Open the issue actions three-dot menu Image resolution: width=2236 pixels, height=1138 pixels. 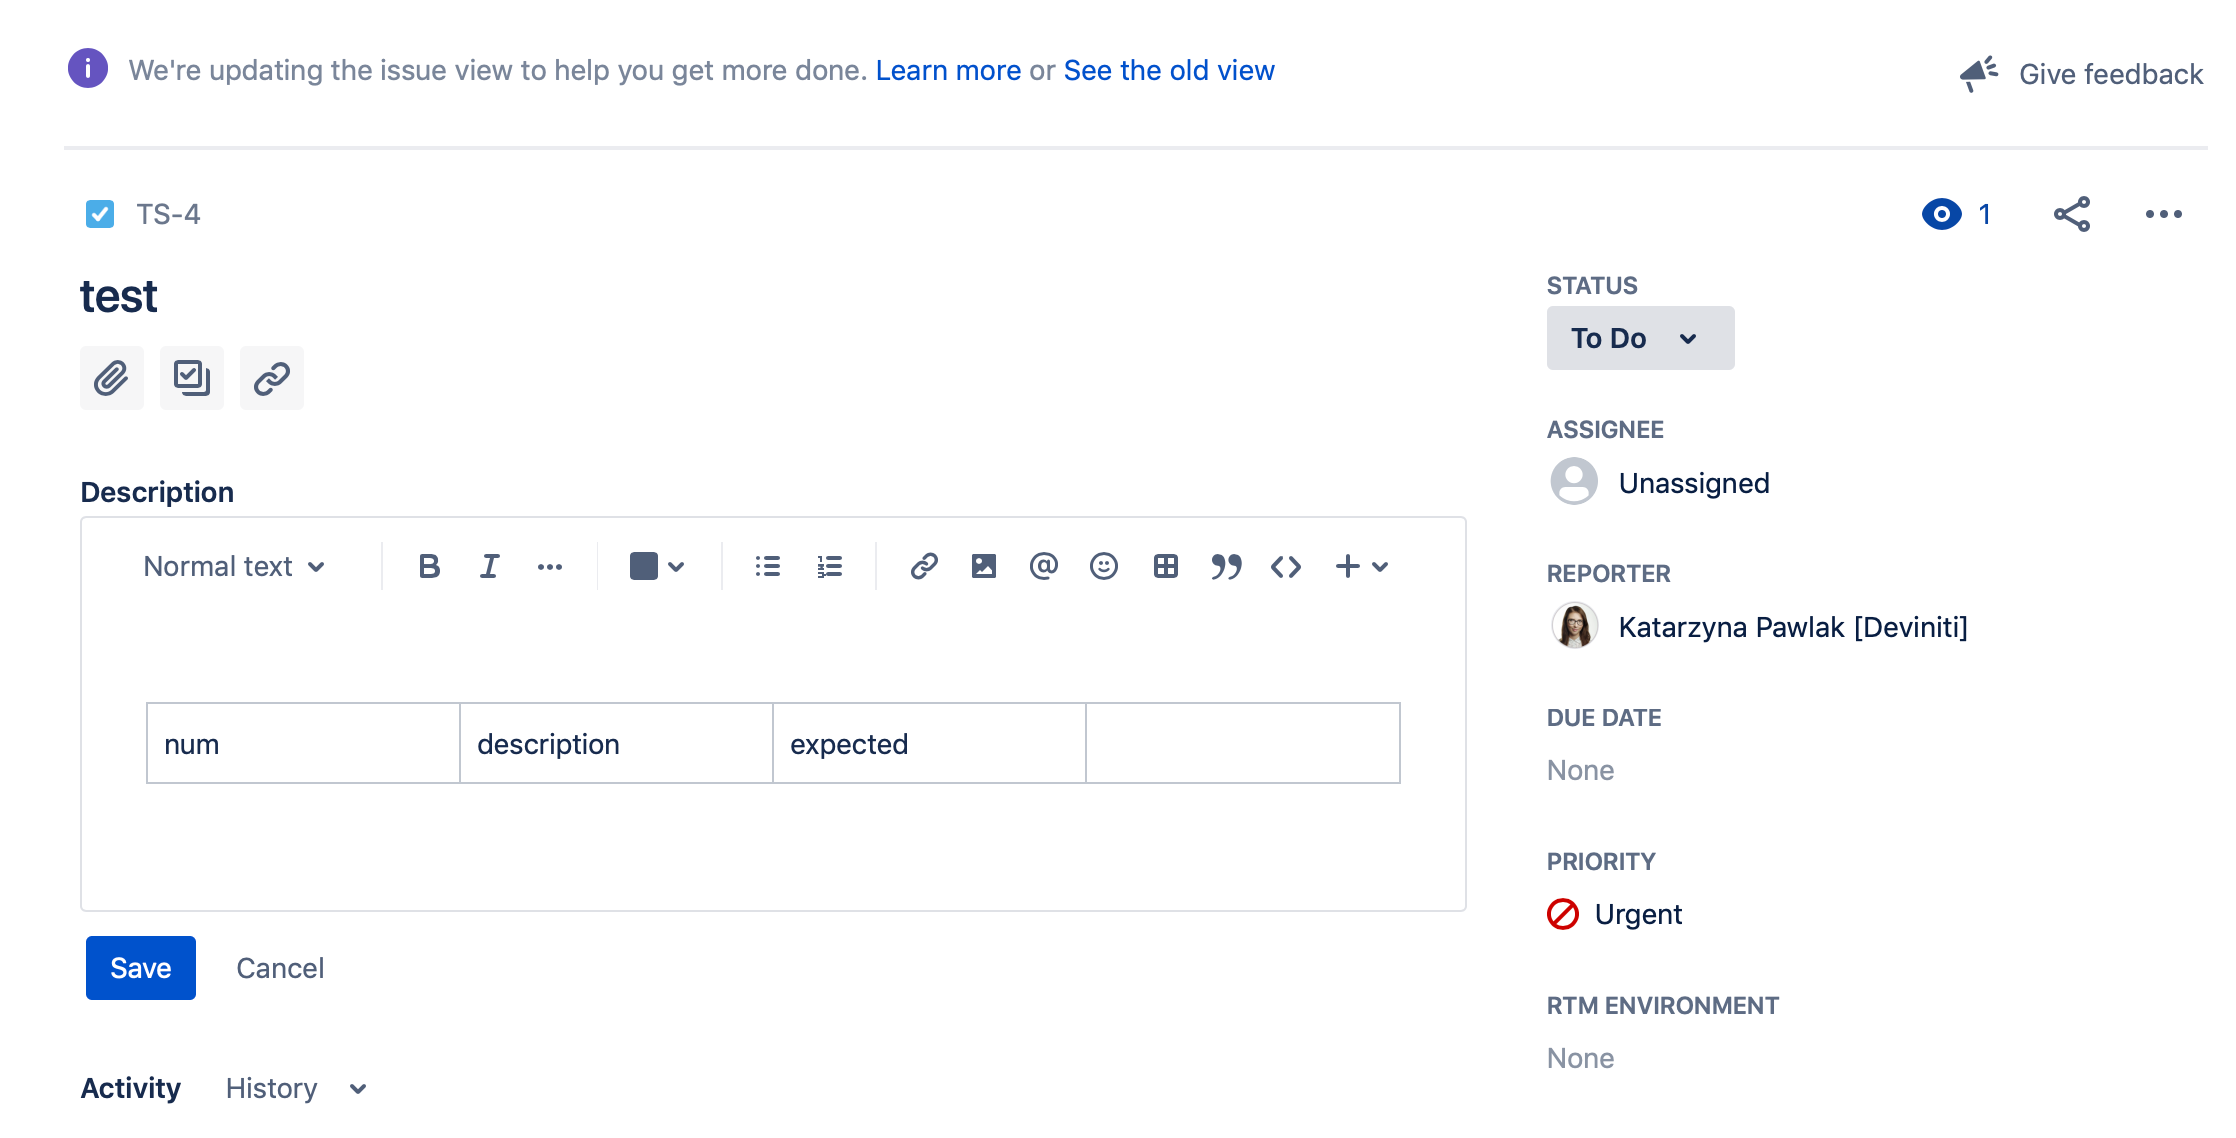tap(2163, 214)
